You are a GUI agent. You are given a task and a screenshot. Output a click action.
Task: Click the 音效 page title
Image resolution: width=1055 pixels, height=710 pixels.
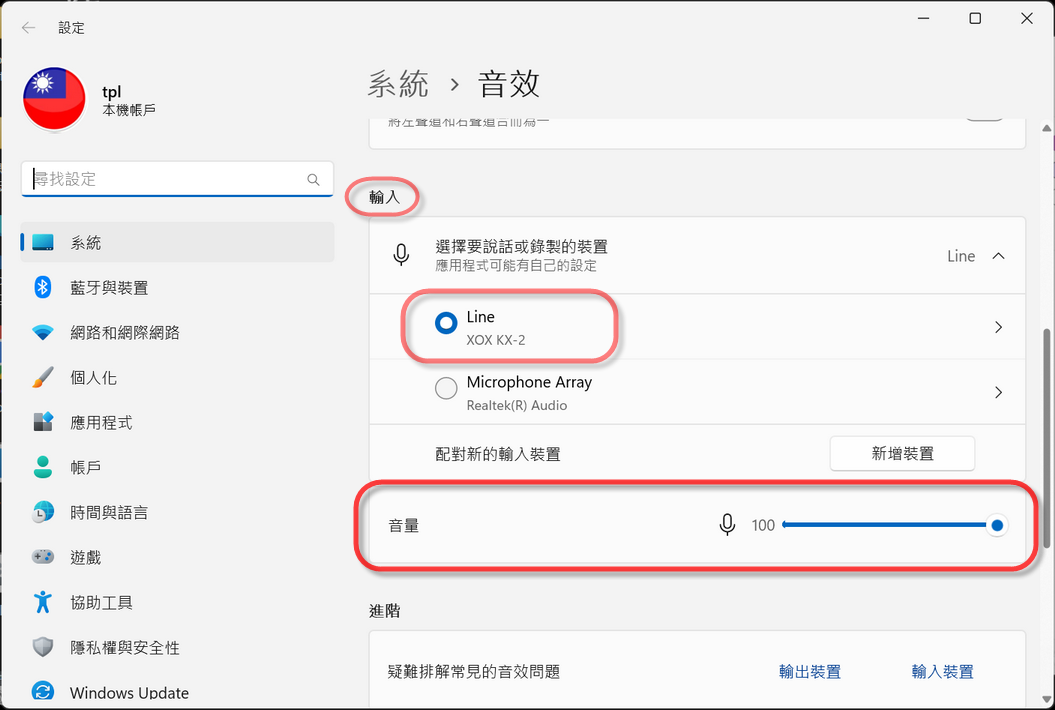(509, 84)
